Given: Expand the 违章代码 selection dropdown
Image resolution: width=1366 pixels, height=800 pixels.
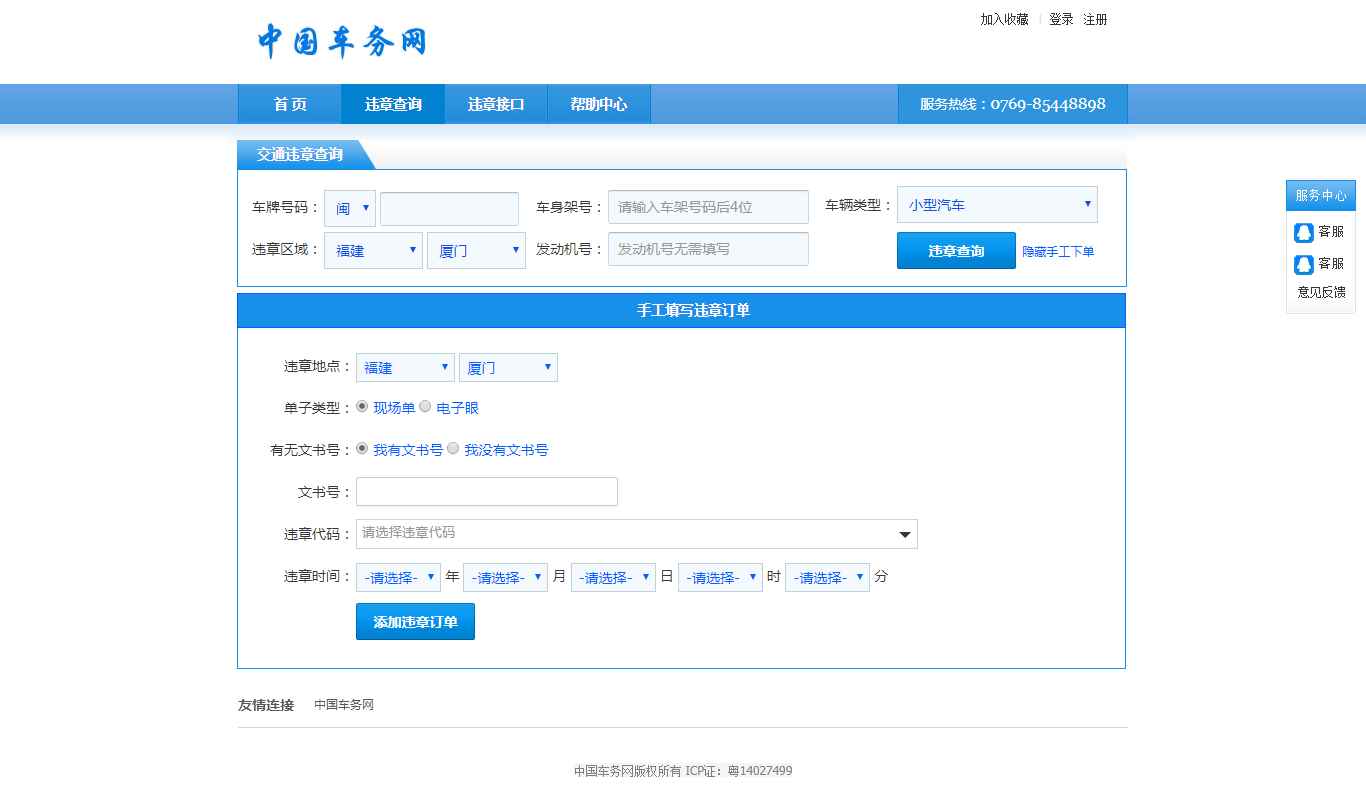Looking at the screenshot, I should tap(636, 534).
